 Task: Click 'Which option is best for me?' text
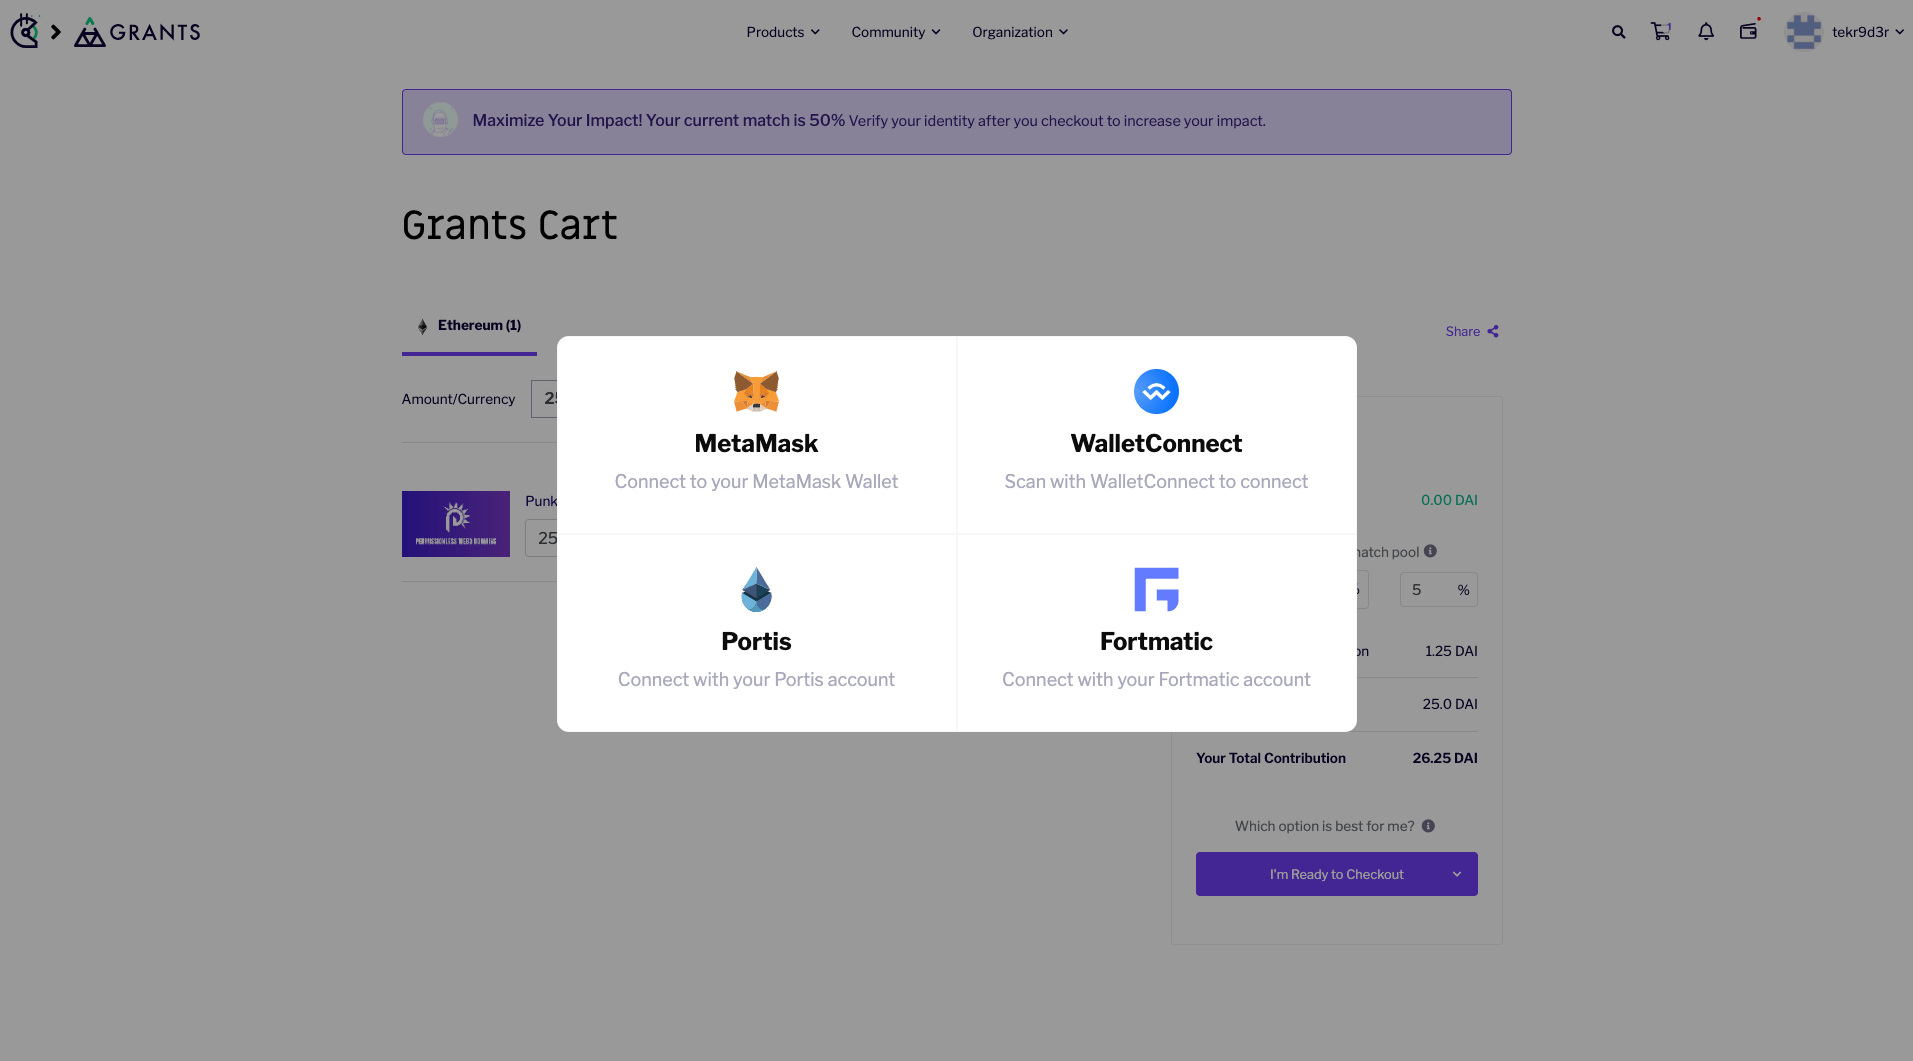1324,826
